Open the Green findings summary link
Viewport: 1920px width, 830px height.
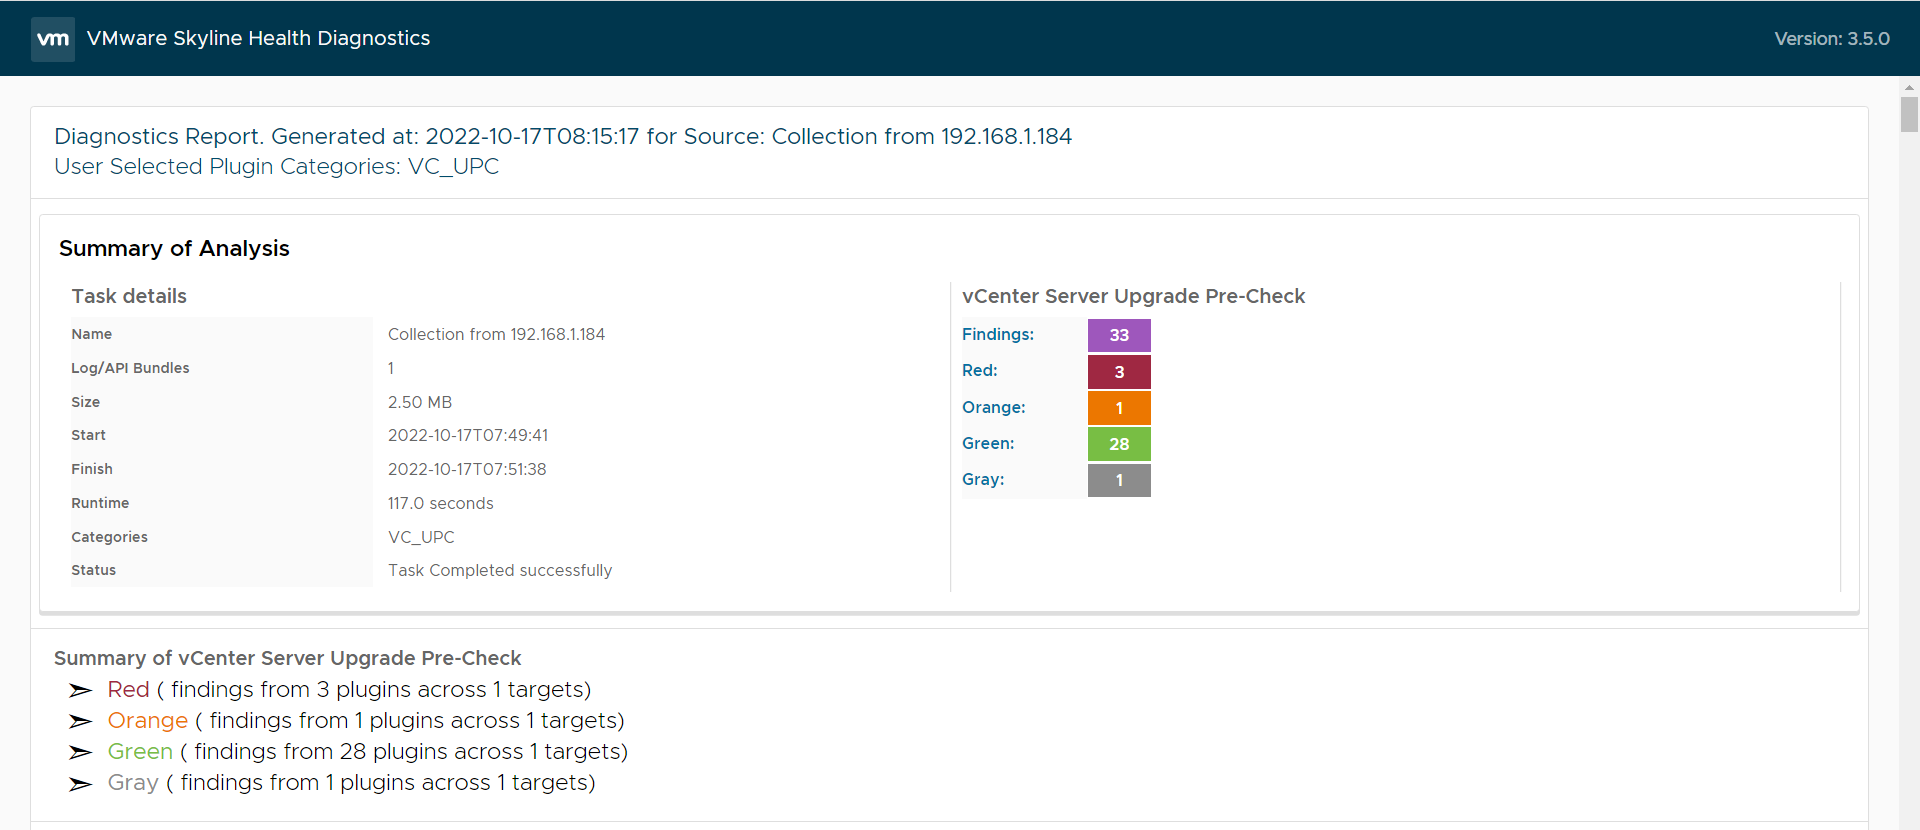(140, 752)
